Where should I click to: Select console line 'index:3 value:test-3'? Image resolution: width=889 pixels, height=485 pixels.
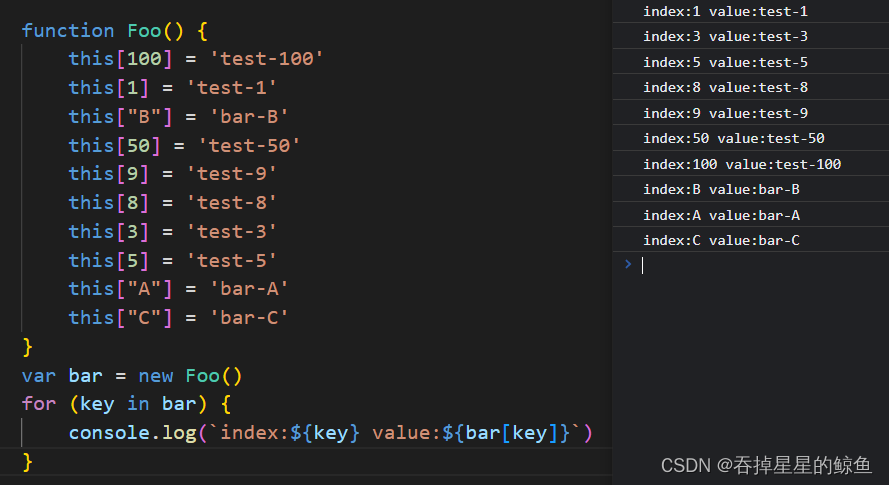[x=725, y=36]
